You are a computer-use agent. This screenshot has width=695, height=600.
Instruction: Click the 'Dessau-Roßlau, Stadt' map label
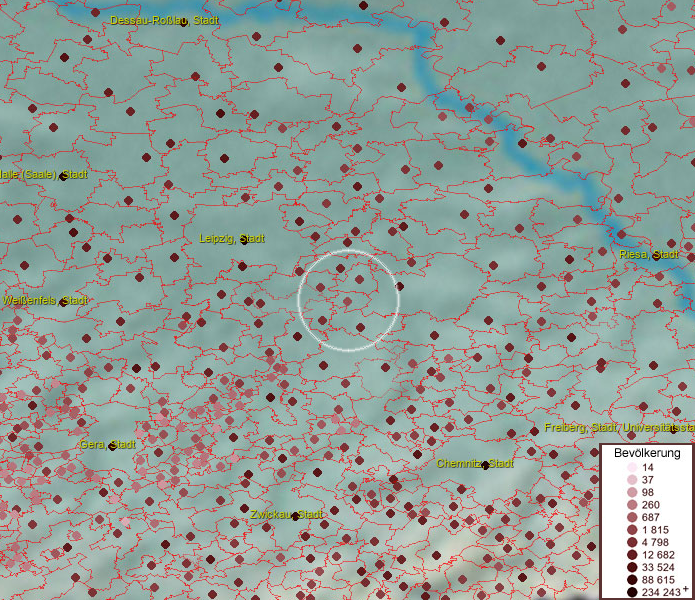[x=164, y=20]
